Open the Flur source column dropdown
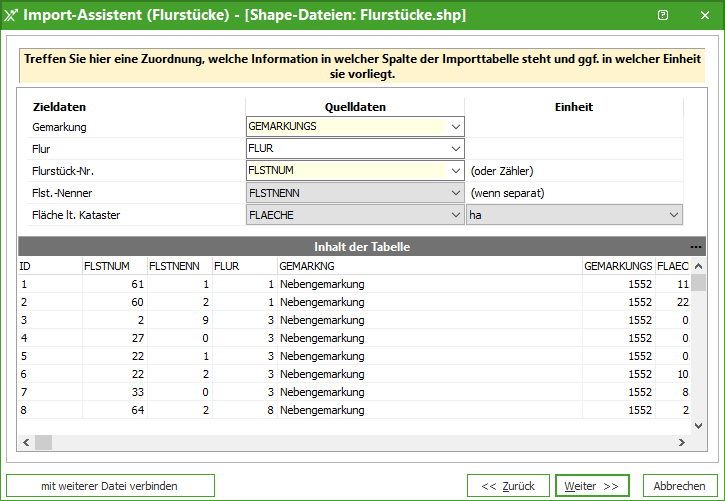Viewport: 725px width, 501px height. coord(456,149)
